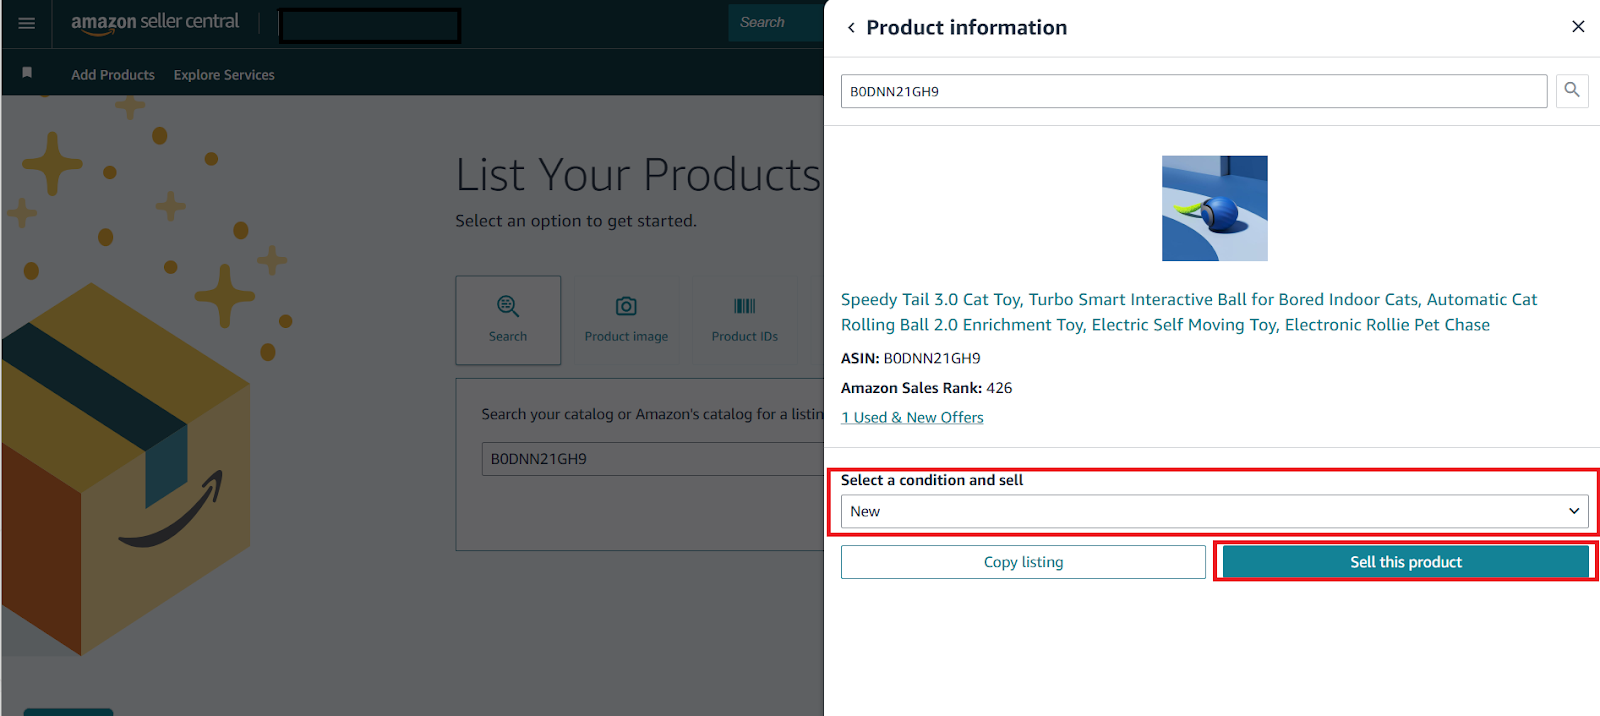Open the Speedy Tail 3.0 Cat Toy title link

(x=1189, y=312)
